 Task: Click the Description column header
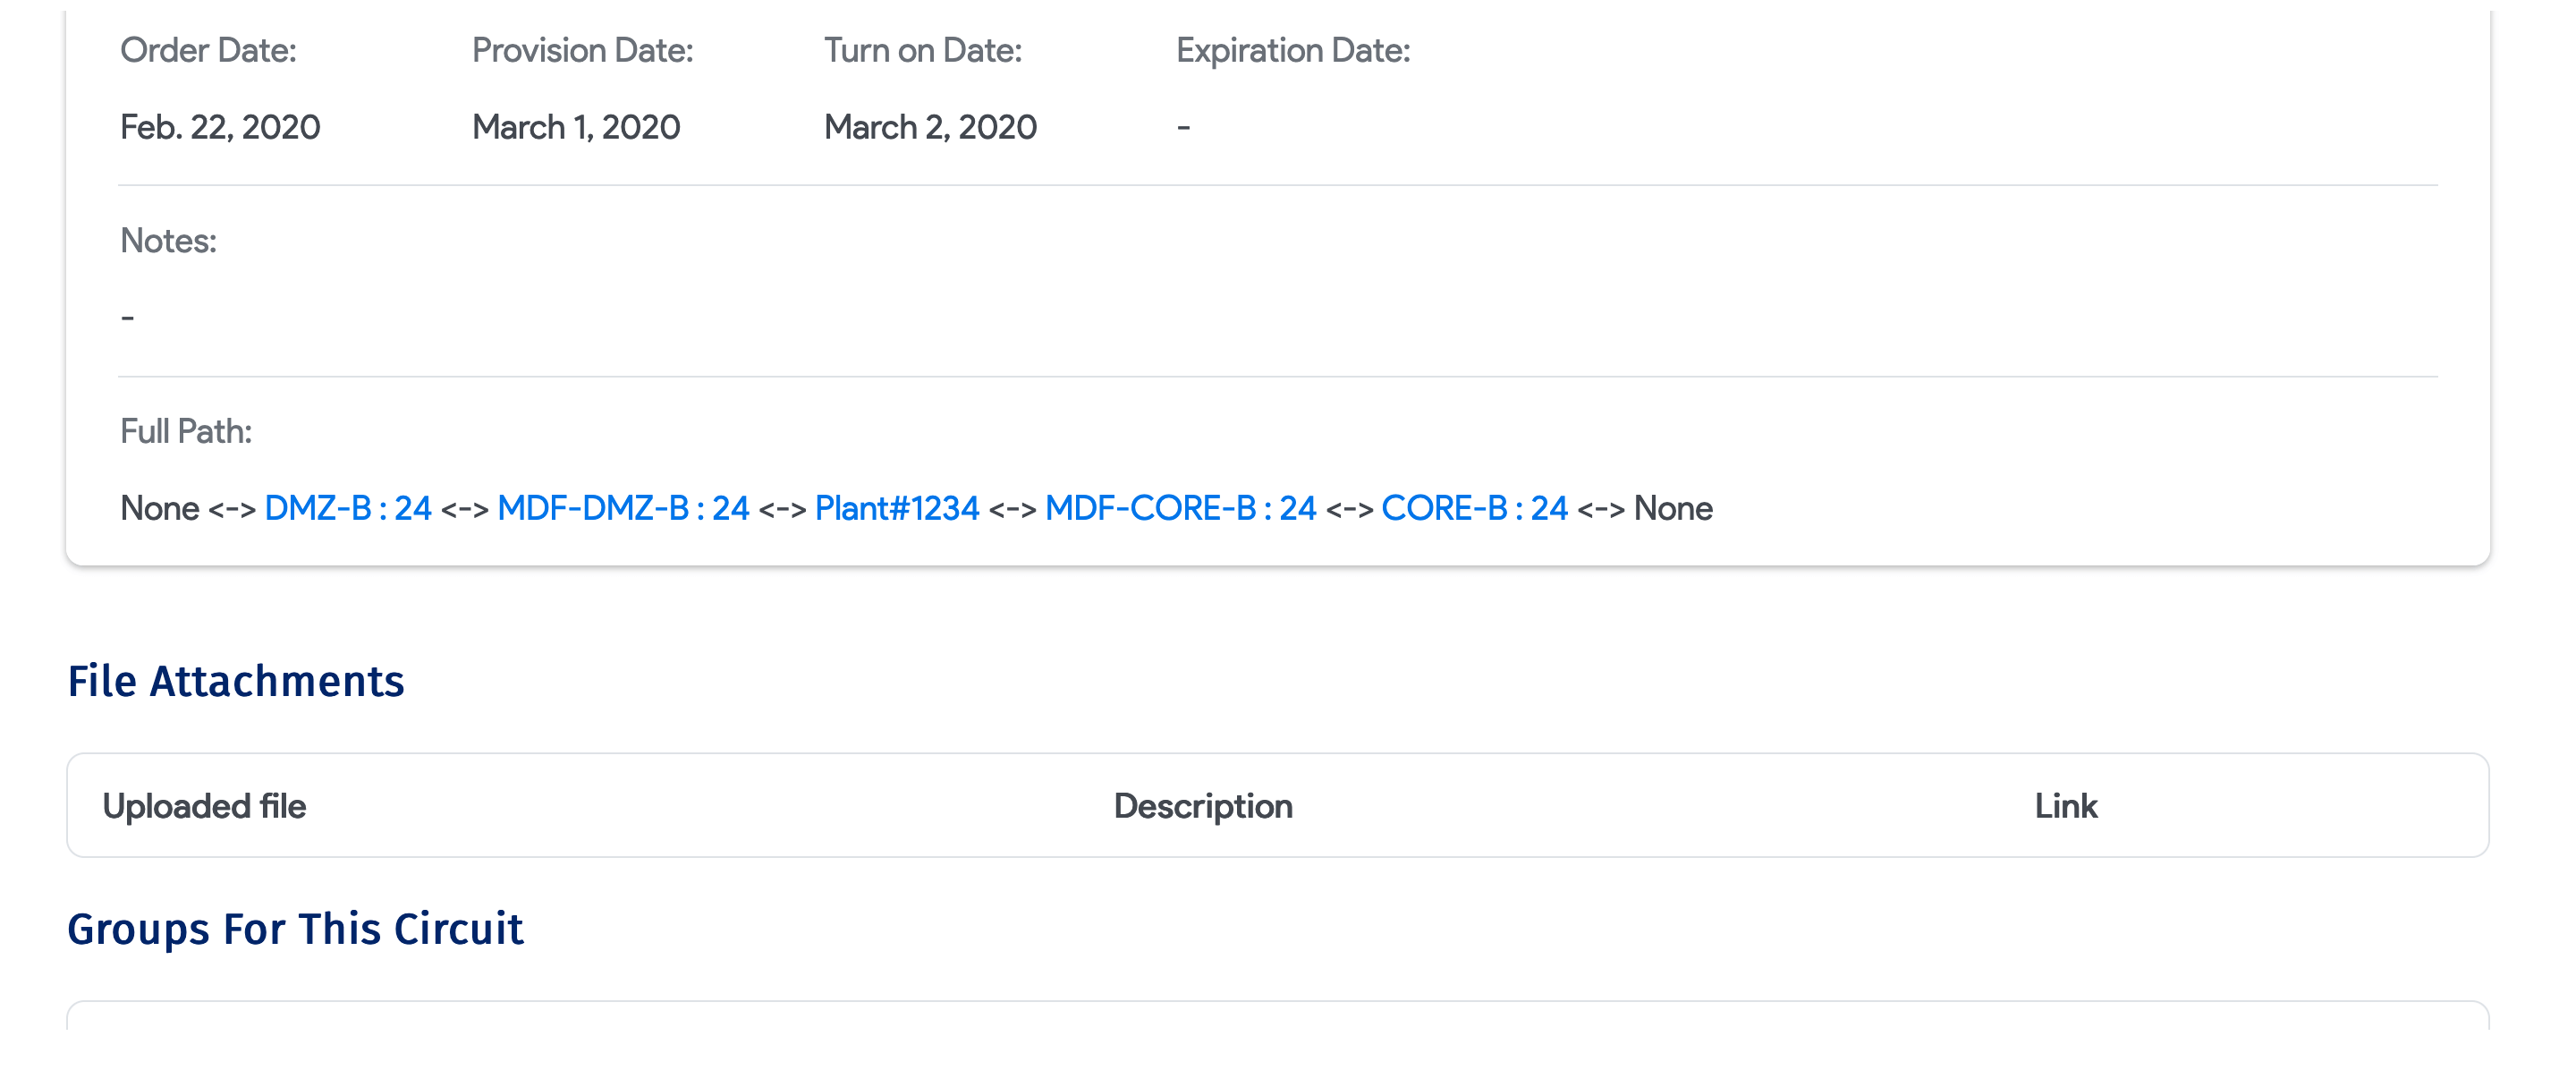1202,806
